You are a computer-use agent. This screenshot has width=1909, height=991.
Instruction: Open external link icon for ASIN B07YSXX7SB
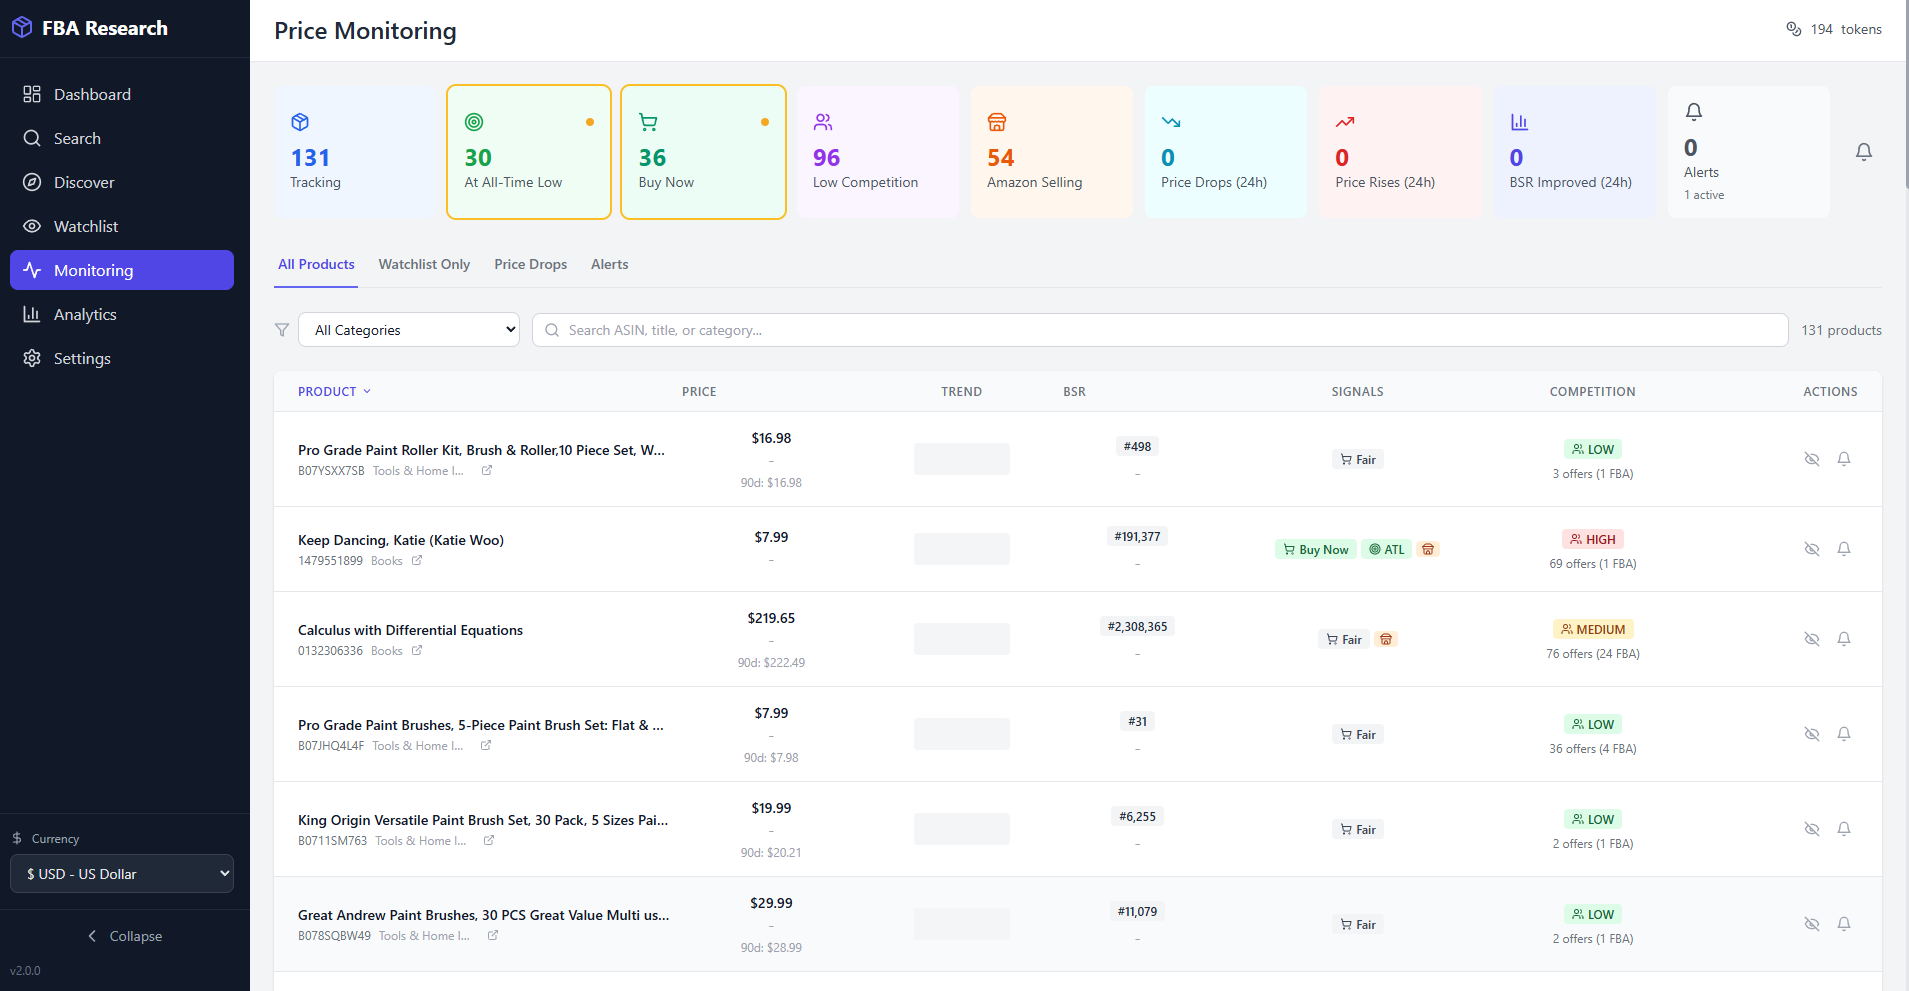tap(487, 471)
